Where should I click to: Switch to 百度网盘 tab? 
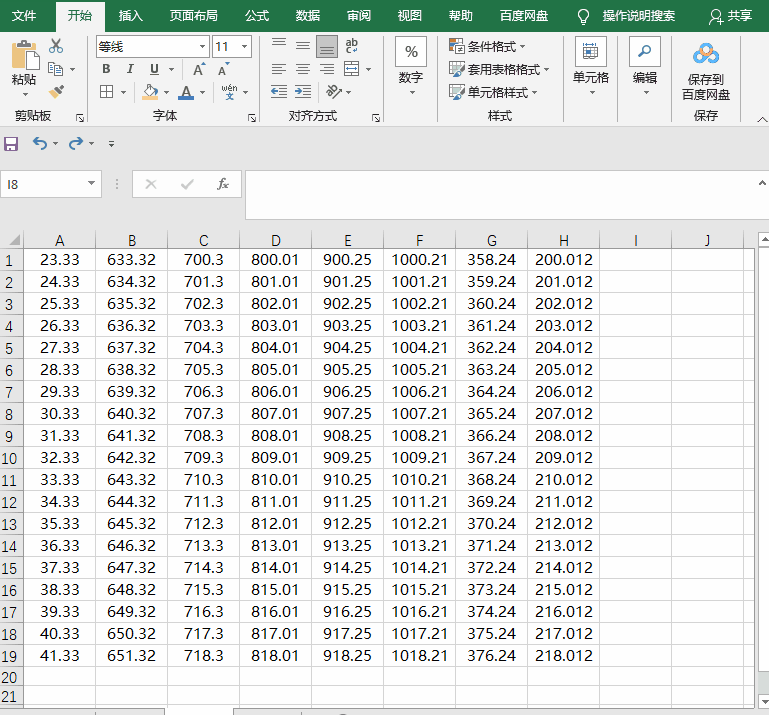tap(524, 16)
